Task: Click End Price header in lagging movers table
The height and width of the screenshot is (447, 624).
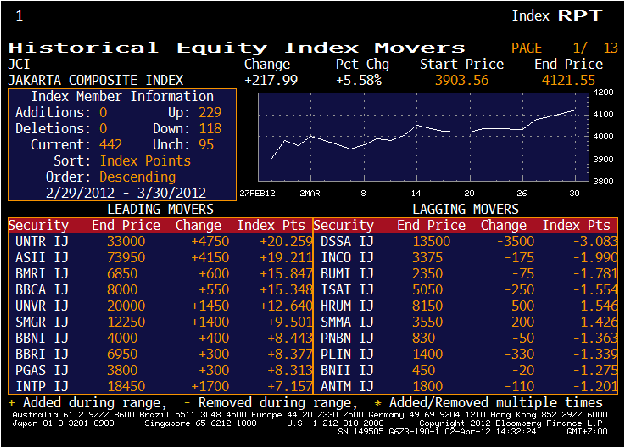Action: coord(429,225)
